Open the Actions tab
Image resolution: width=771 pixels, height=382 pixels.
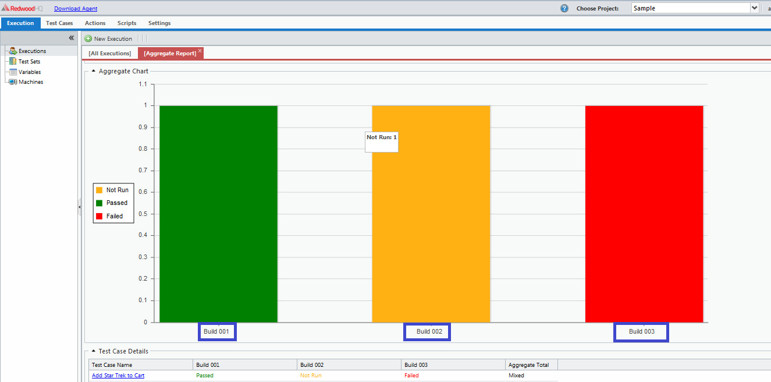click(x=95, y=23)
